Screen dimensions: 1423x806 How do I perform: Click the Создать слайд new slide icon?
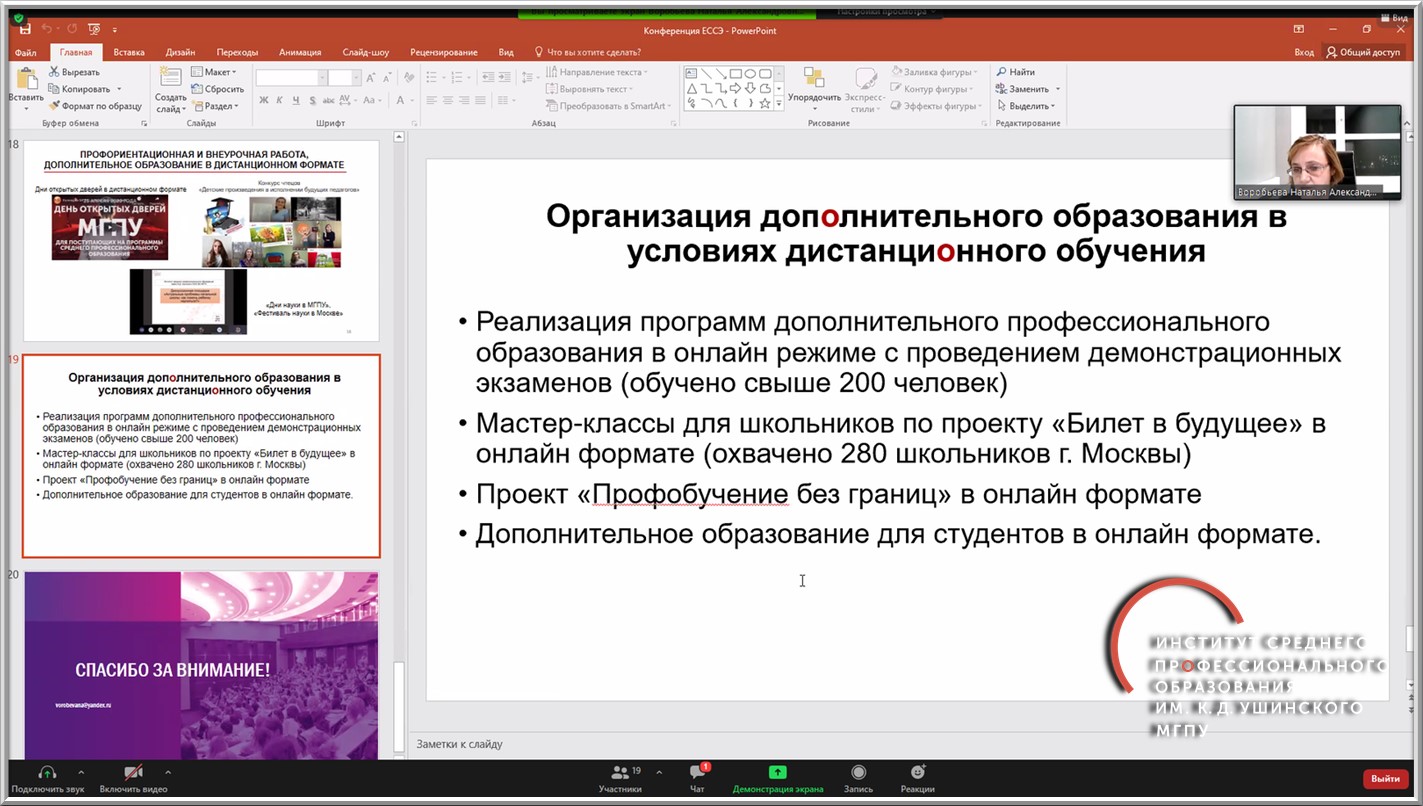pyautogui.click(x=170, y=79)
